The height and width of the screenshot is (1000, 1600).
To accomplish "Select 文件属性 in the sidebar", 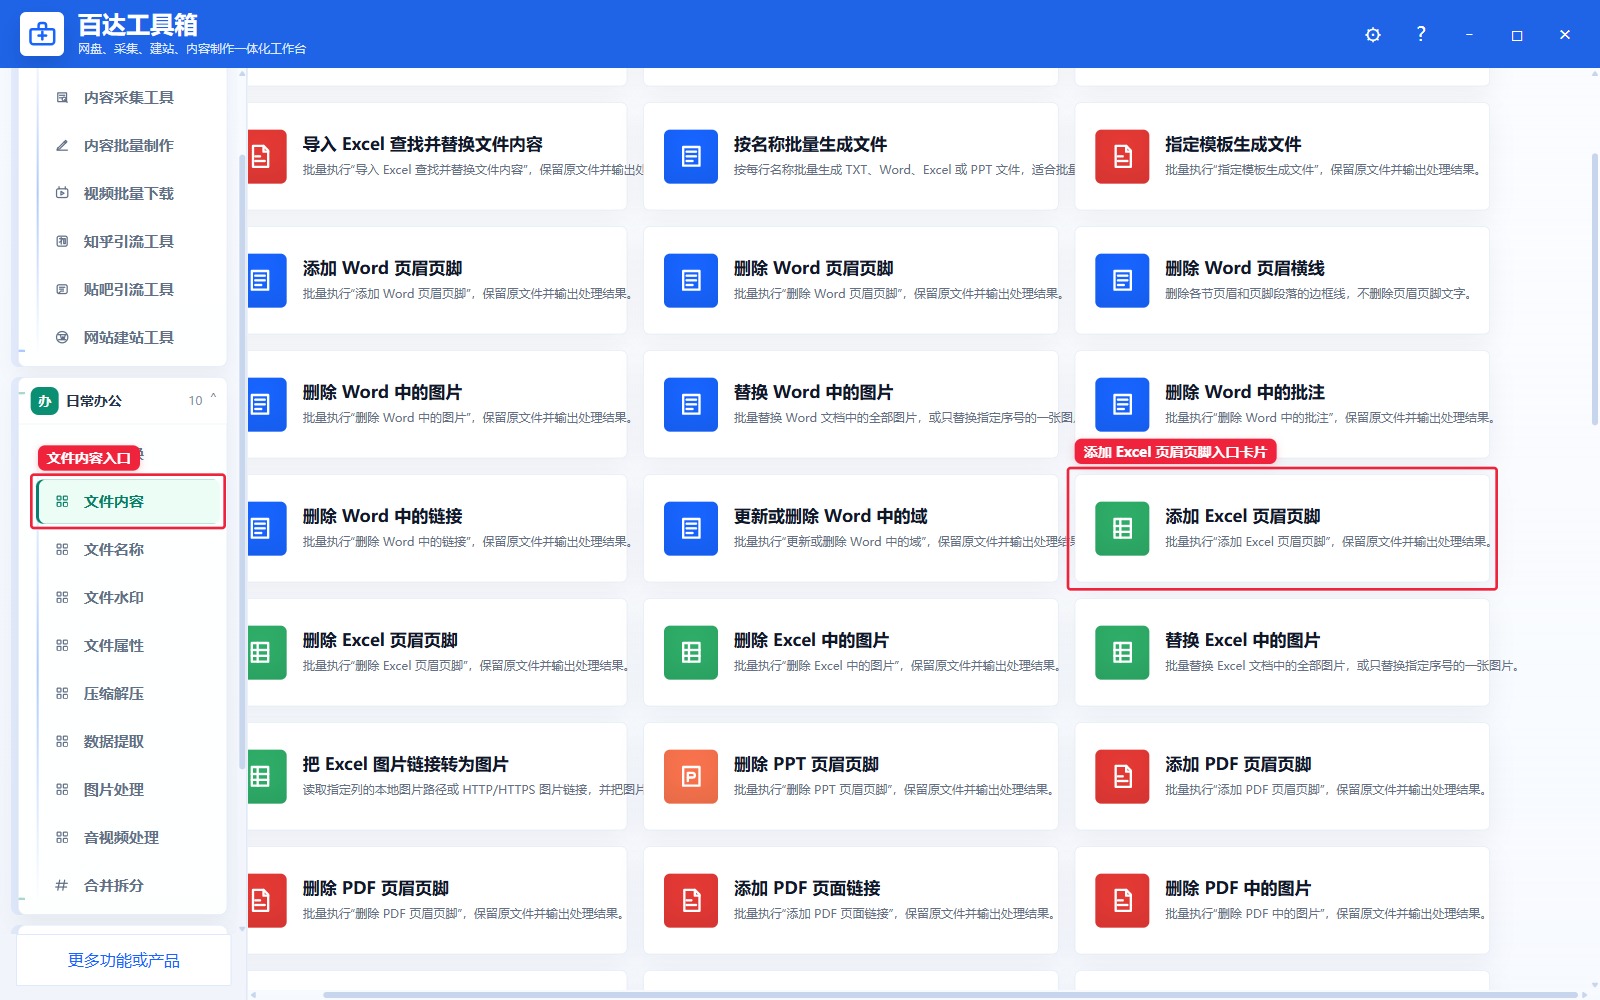I will pos(128,646).
